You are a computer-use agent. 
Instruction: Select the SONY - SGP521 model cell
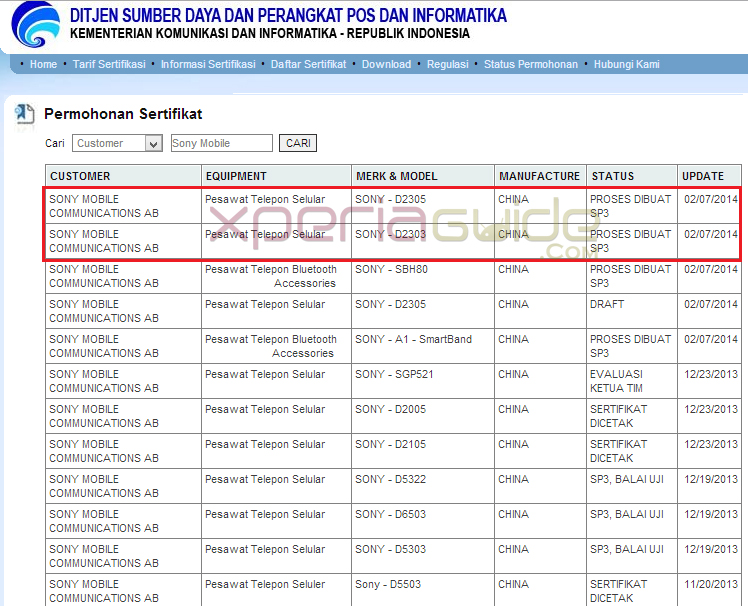pos(423,381)
